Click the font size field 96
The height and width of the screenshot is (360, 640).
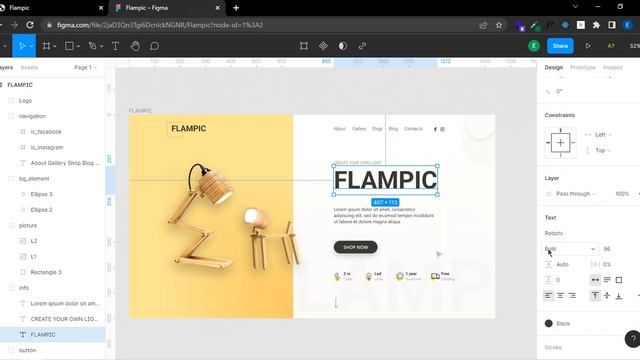[607, 249]
